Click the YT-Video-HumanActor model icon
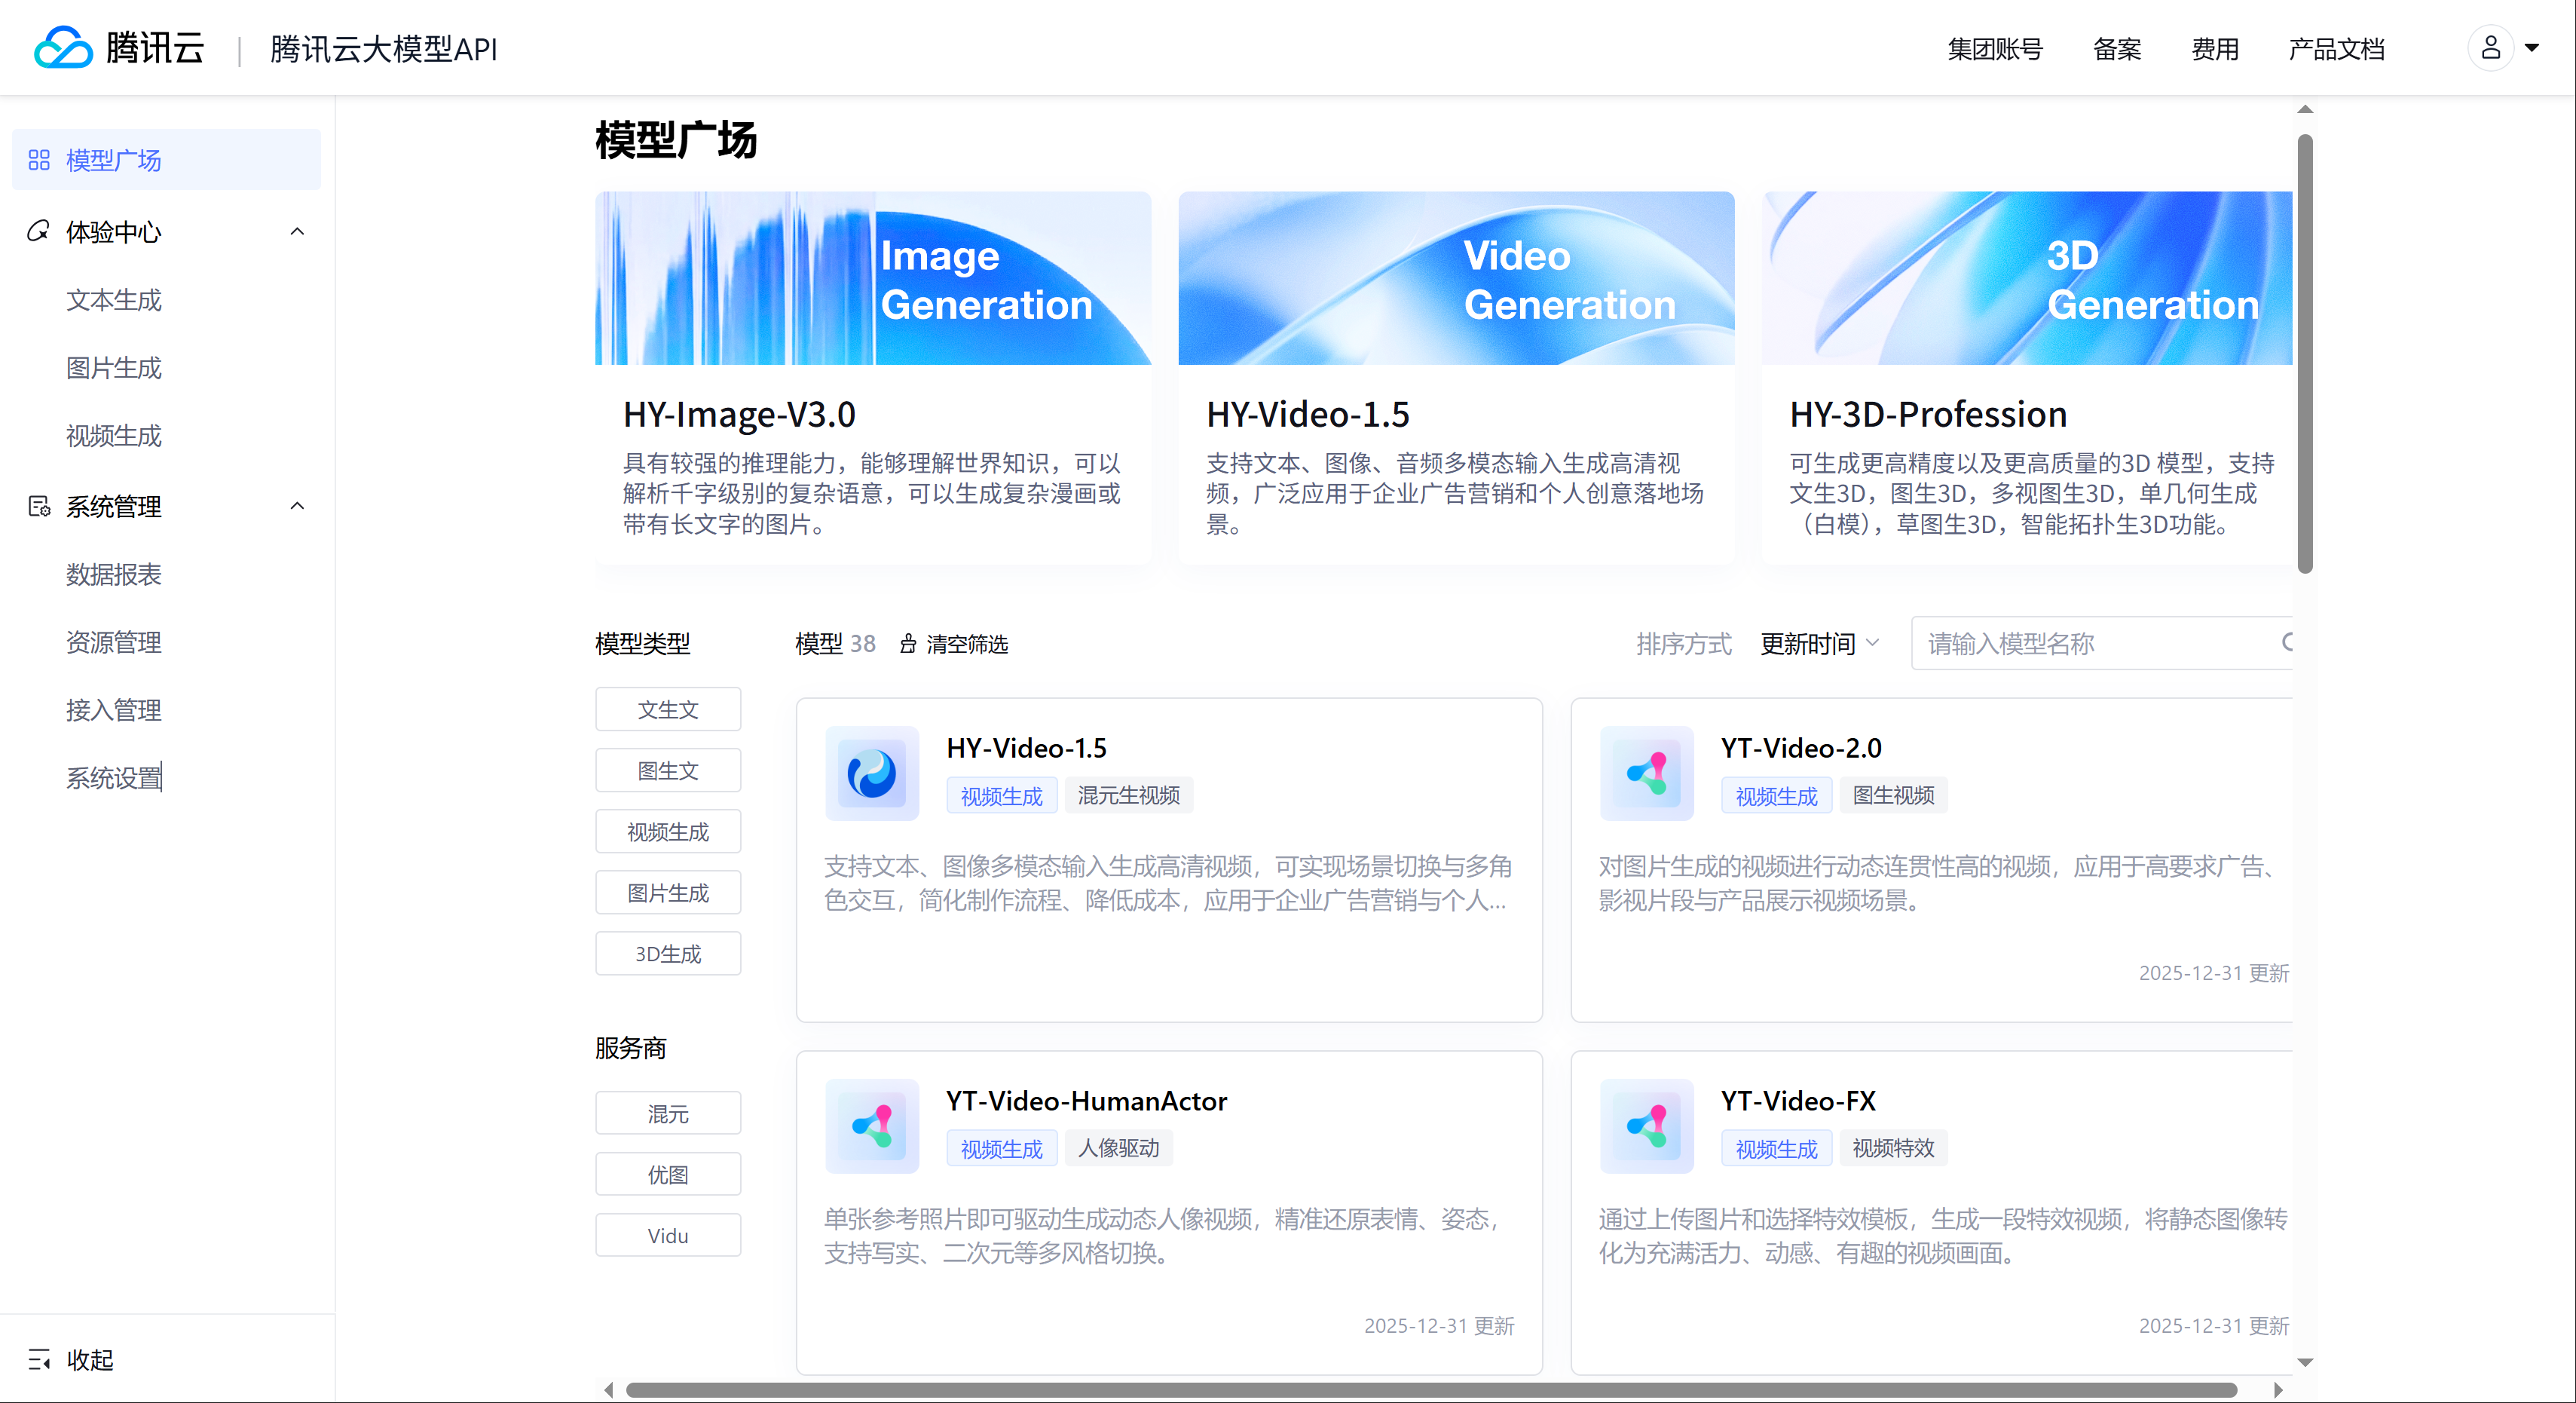The width and height of the screenshot is (2576, 1403). pos(871,1126)
